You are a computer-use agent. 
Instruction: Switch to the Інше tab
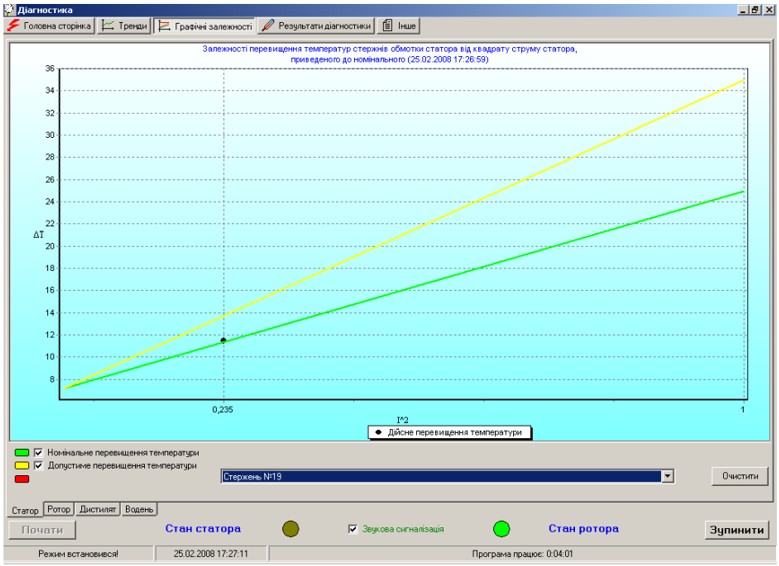[399, 26]
